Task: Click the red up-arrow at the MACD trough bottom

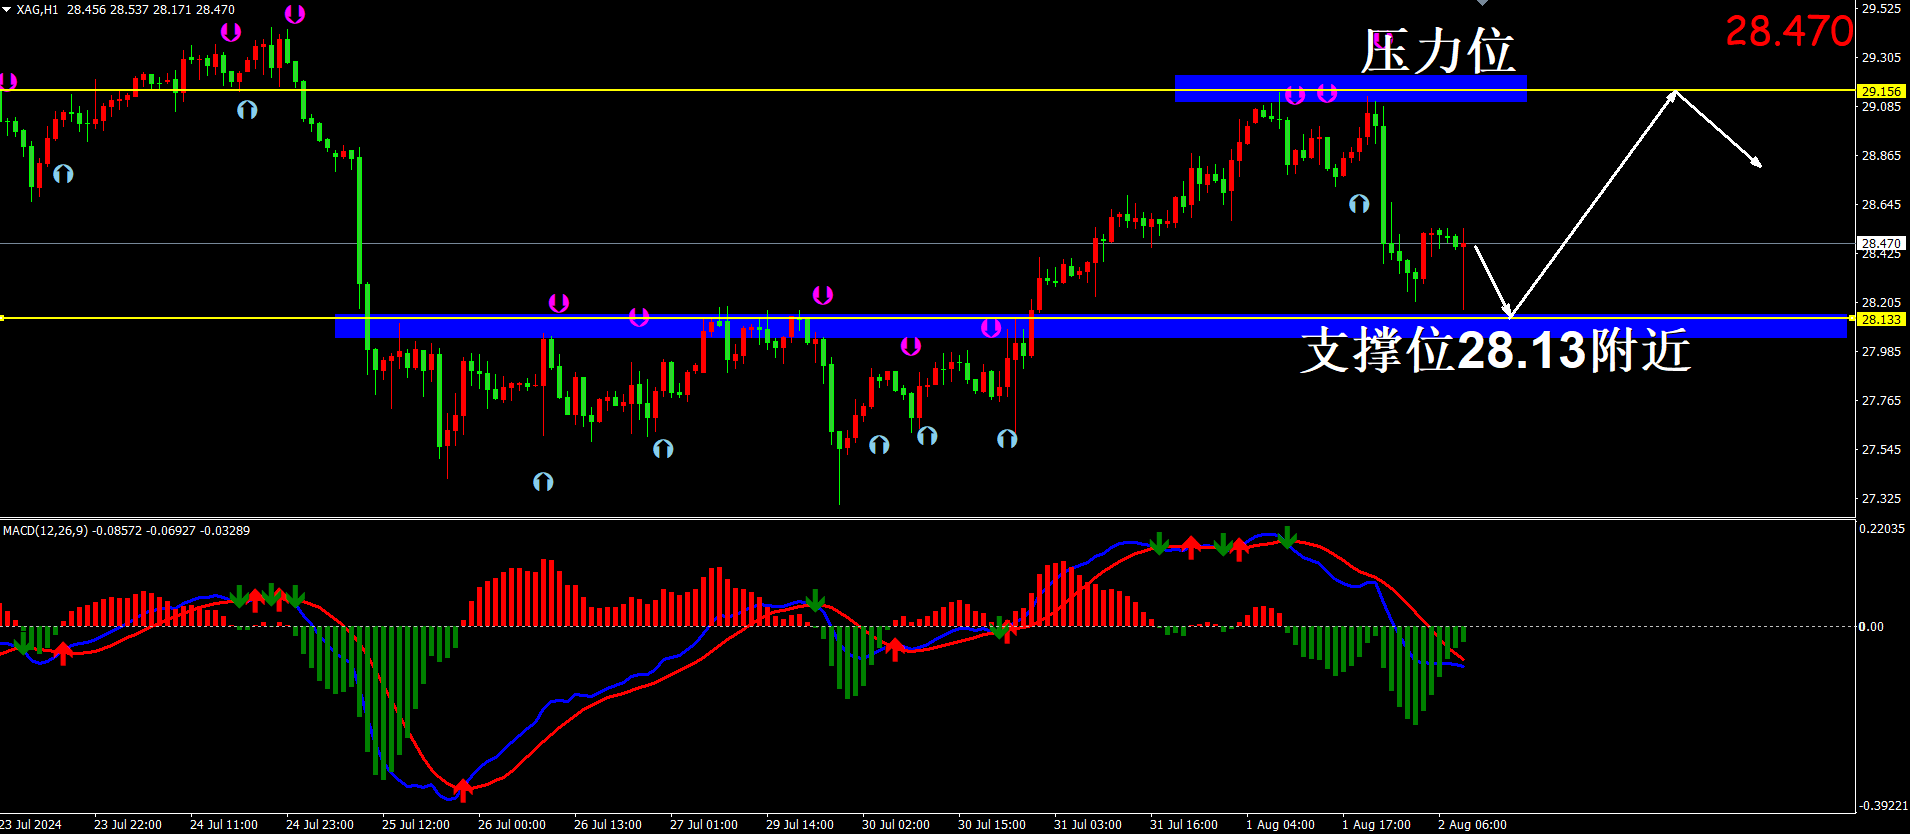Action: coord(463,790)
